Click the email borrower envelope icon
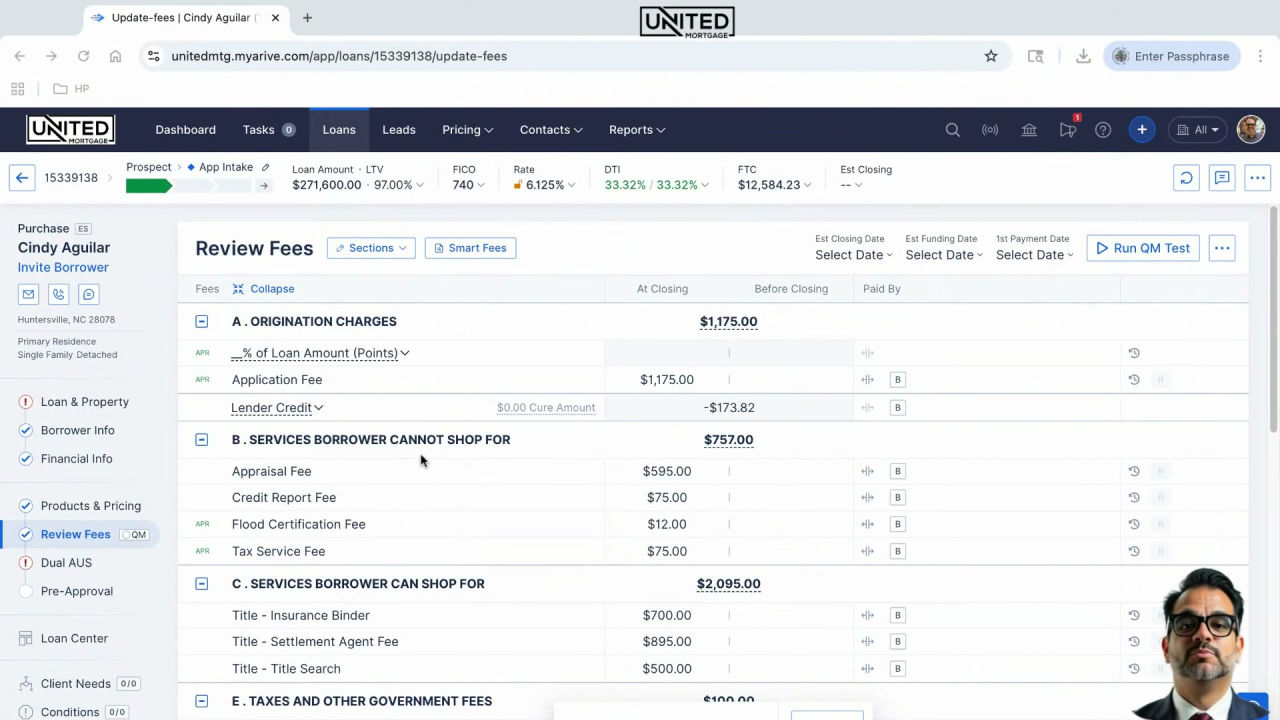 [x=28, y=294]
